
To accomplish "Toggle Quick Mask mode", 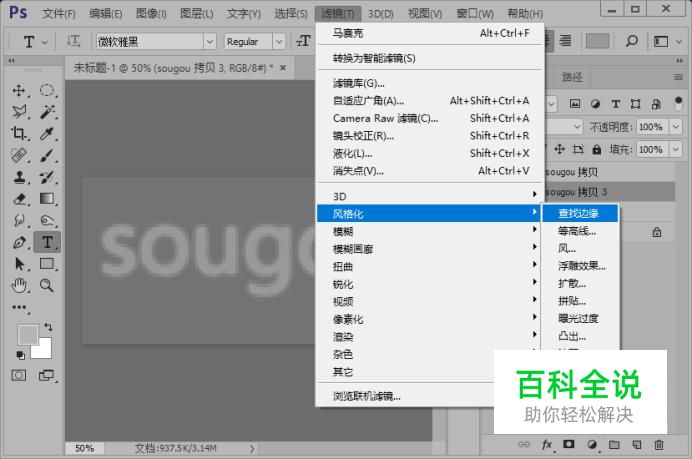I will (x=19, y=376).
